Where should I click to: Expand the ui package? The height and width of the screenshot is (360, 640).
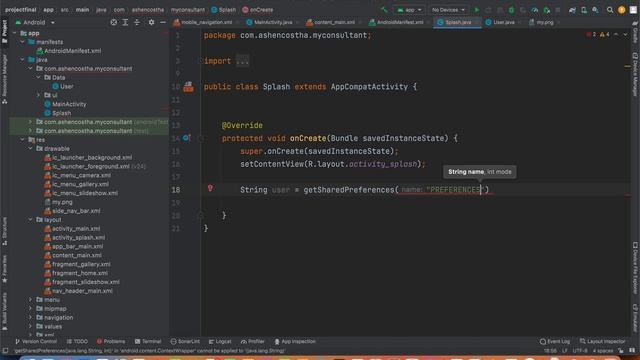point(38,95)
